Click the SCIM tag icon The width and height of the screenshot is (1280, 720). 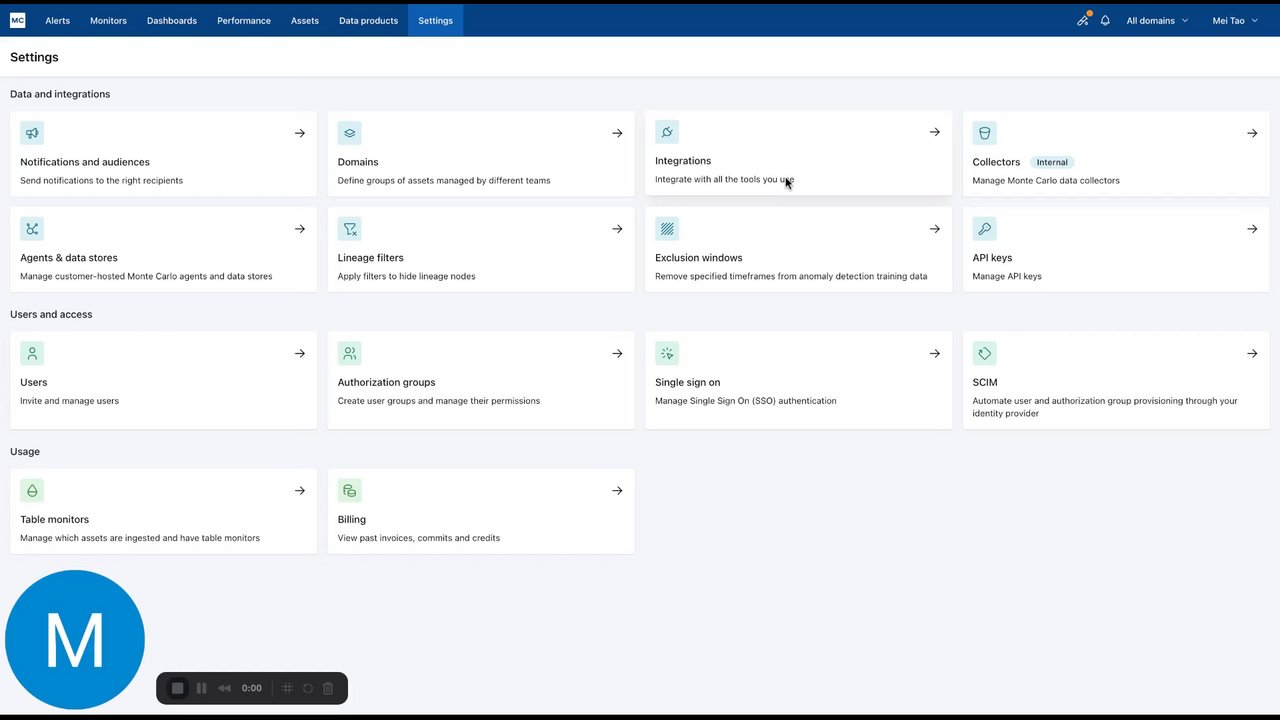(x=984, y=353)
